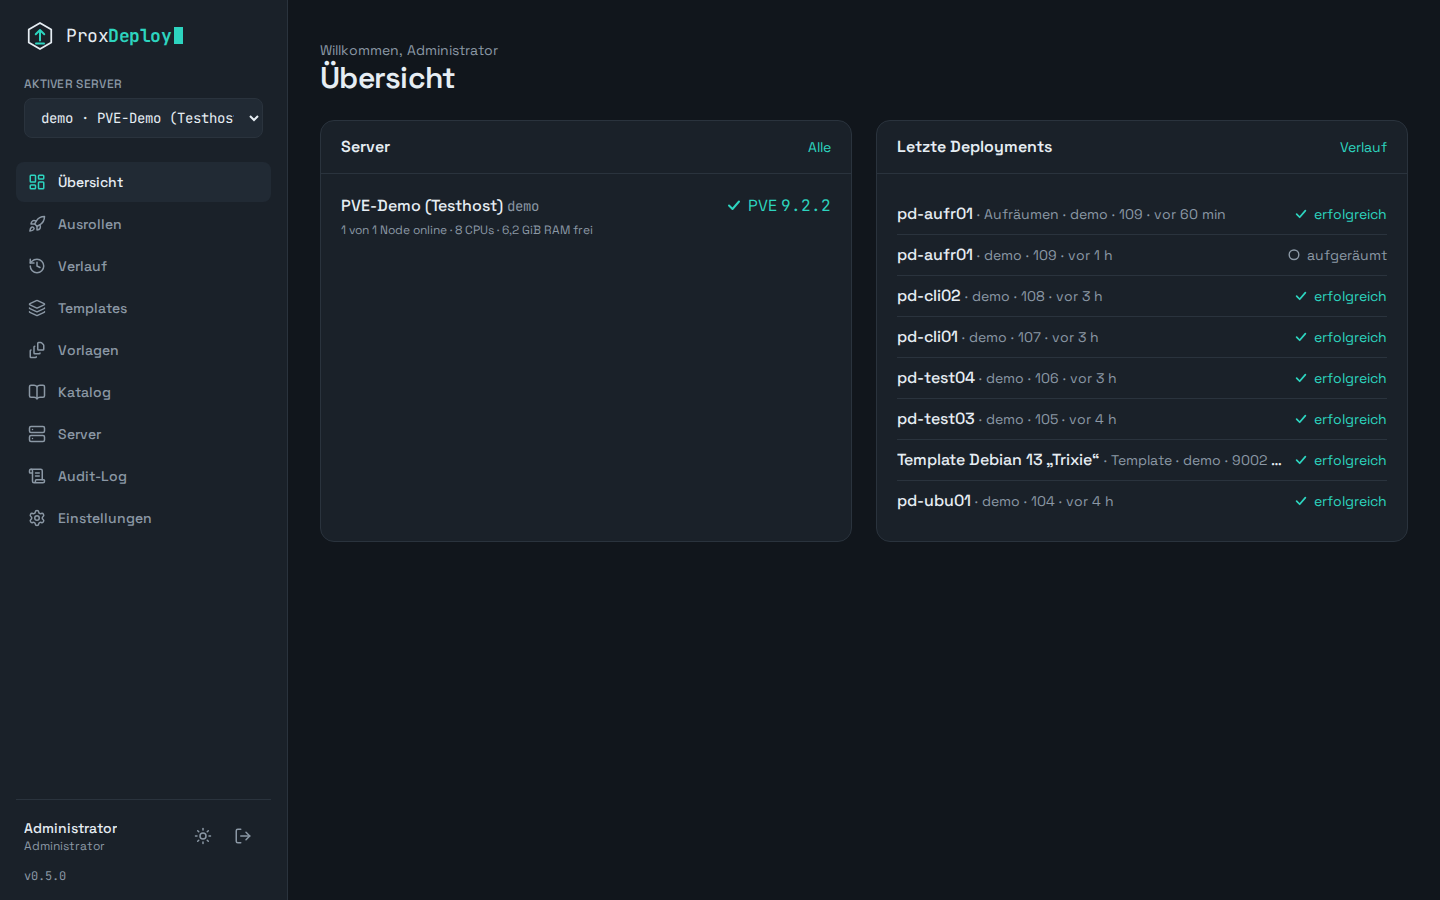Open Verlauf in the sidebar
1440x900 pixels.
click(x=143, y=266)
